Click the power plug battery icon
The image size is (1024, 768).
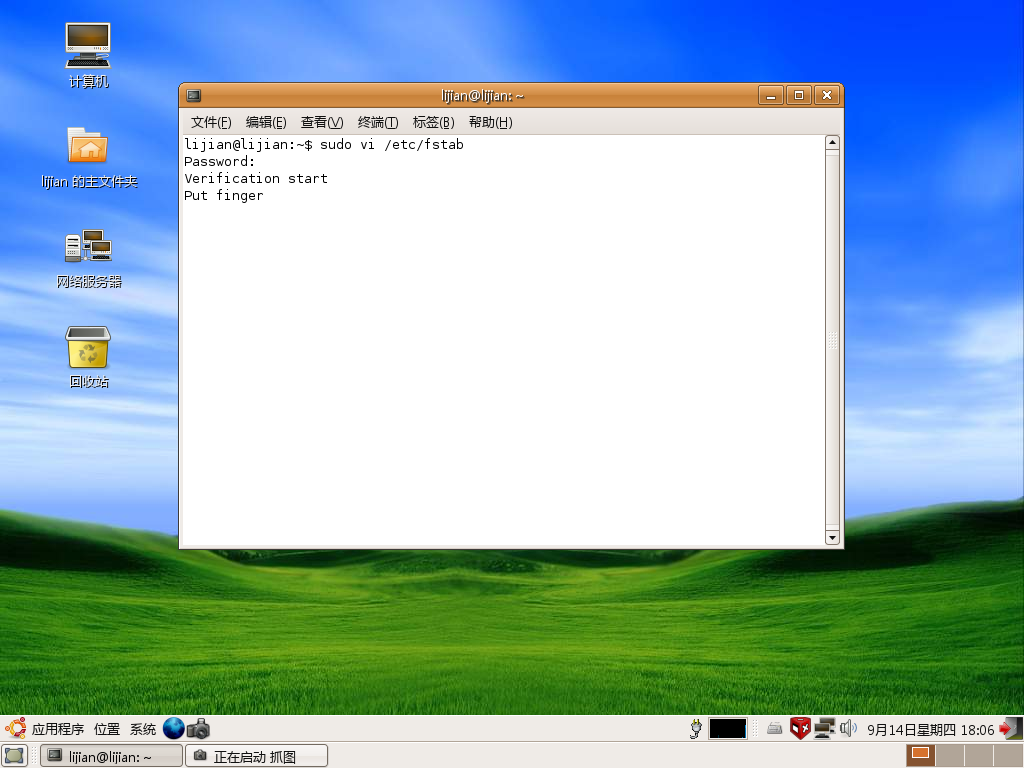[x=696, y=728]
